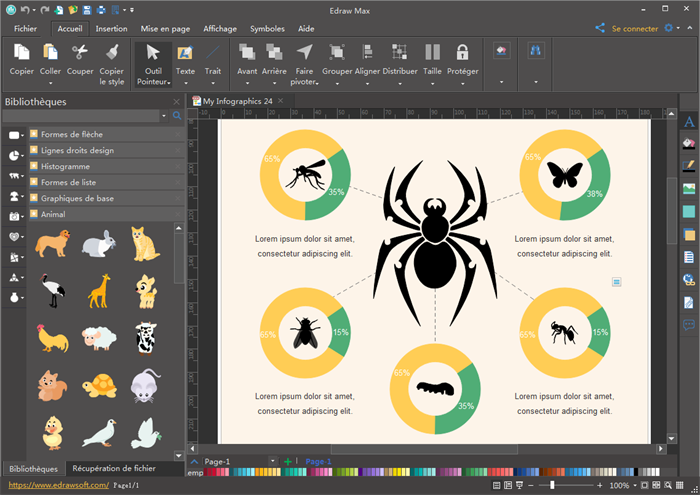Click the Copier (copy) icon

click(x=21, y=52)
